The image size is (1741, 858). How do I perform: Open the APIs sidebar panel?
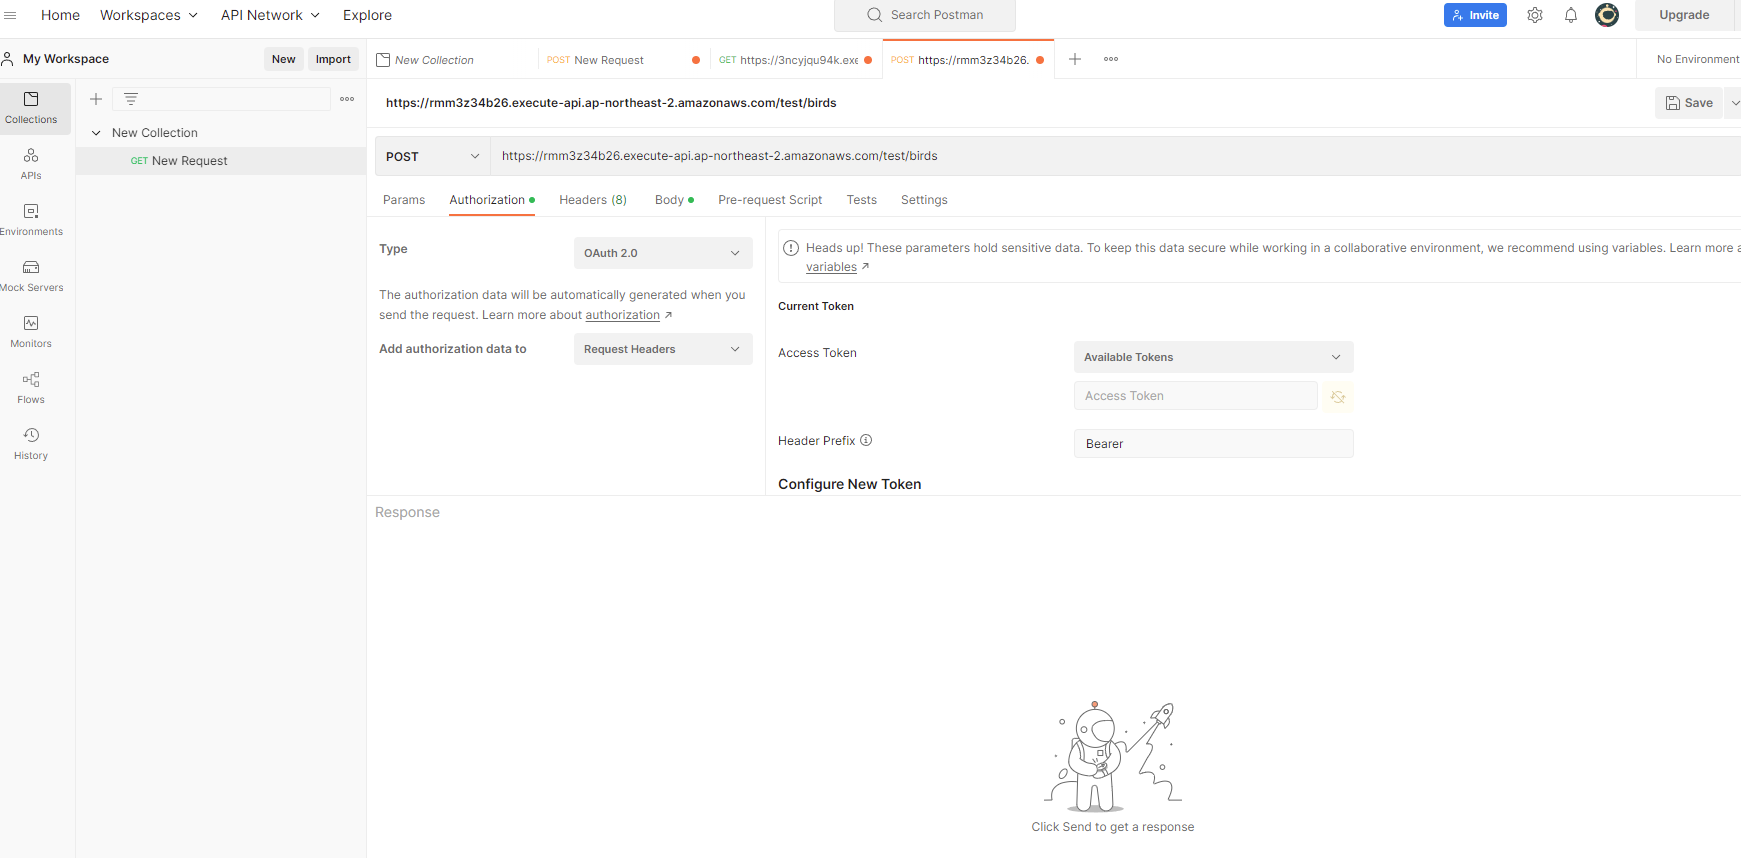tap(31, 164)
